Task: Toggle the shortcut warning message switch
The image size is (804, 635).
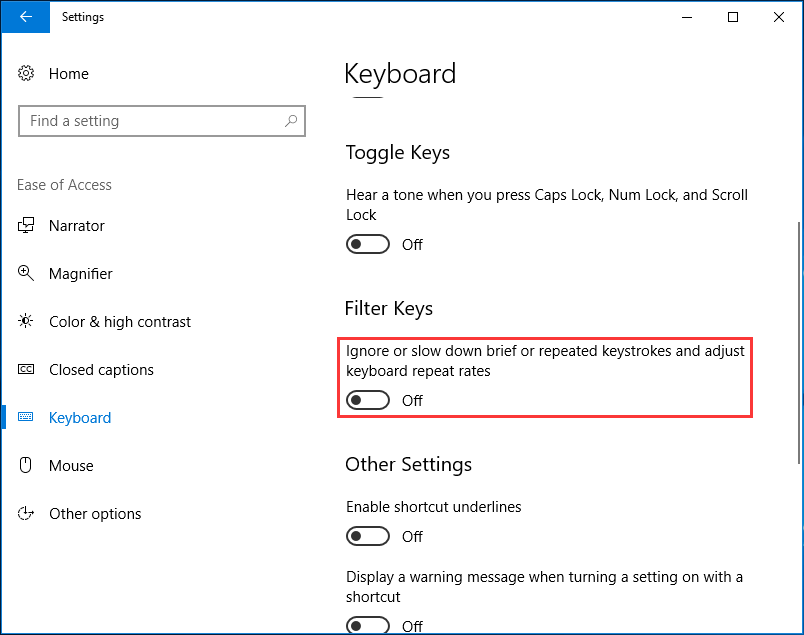Action: [x=367, y=626]
